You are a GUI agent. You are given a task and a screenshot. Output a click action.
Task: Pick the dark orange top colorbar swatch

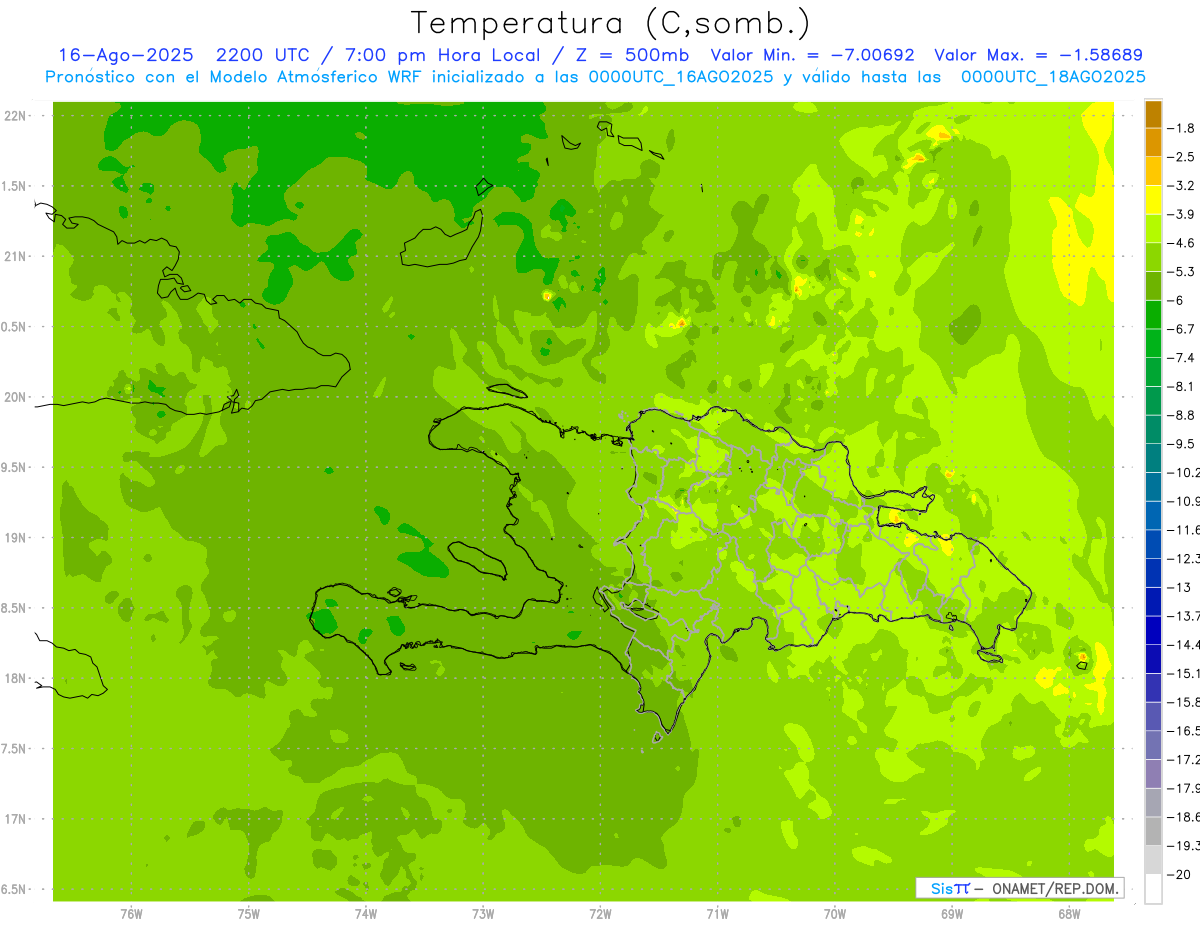[x=1153, y=114]
